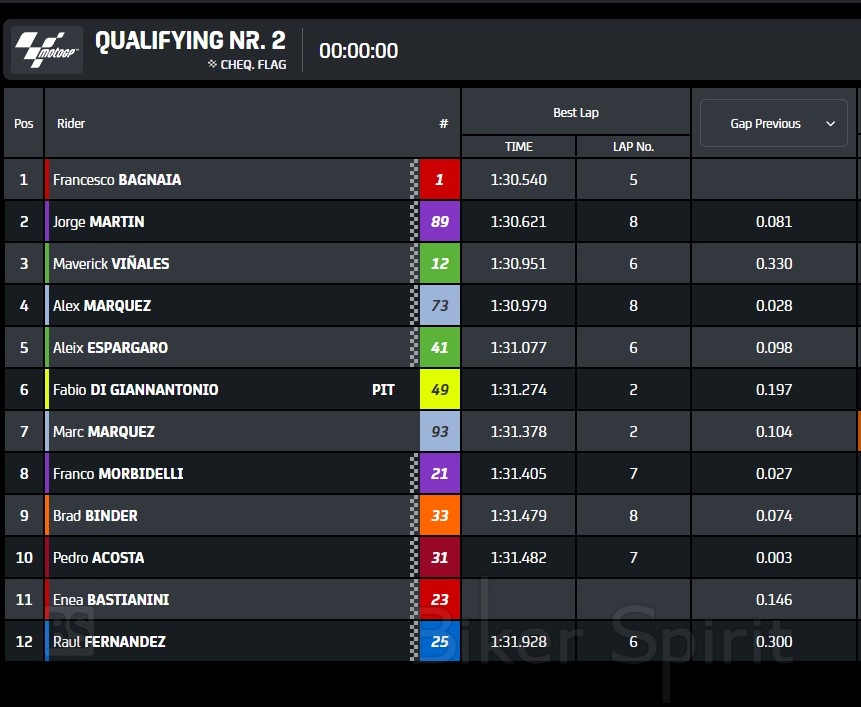Click the chequered flag icon beside CHEQ. FLAG
This screenshot has height=707, width=861.
(212, 64)
